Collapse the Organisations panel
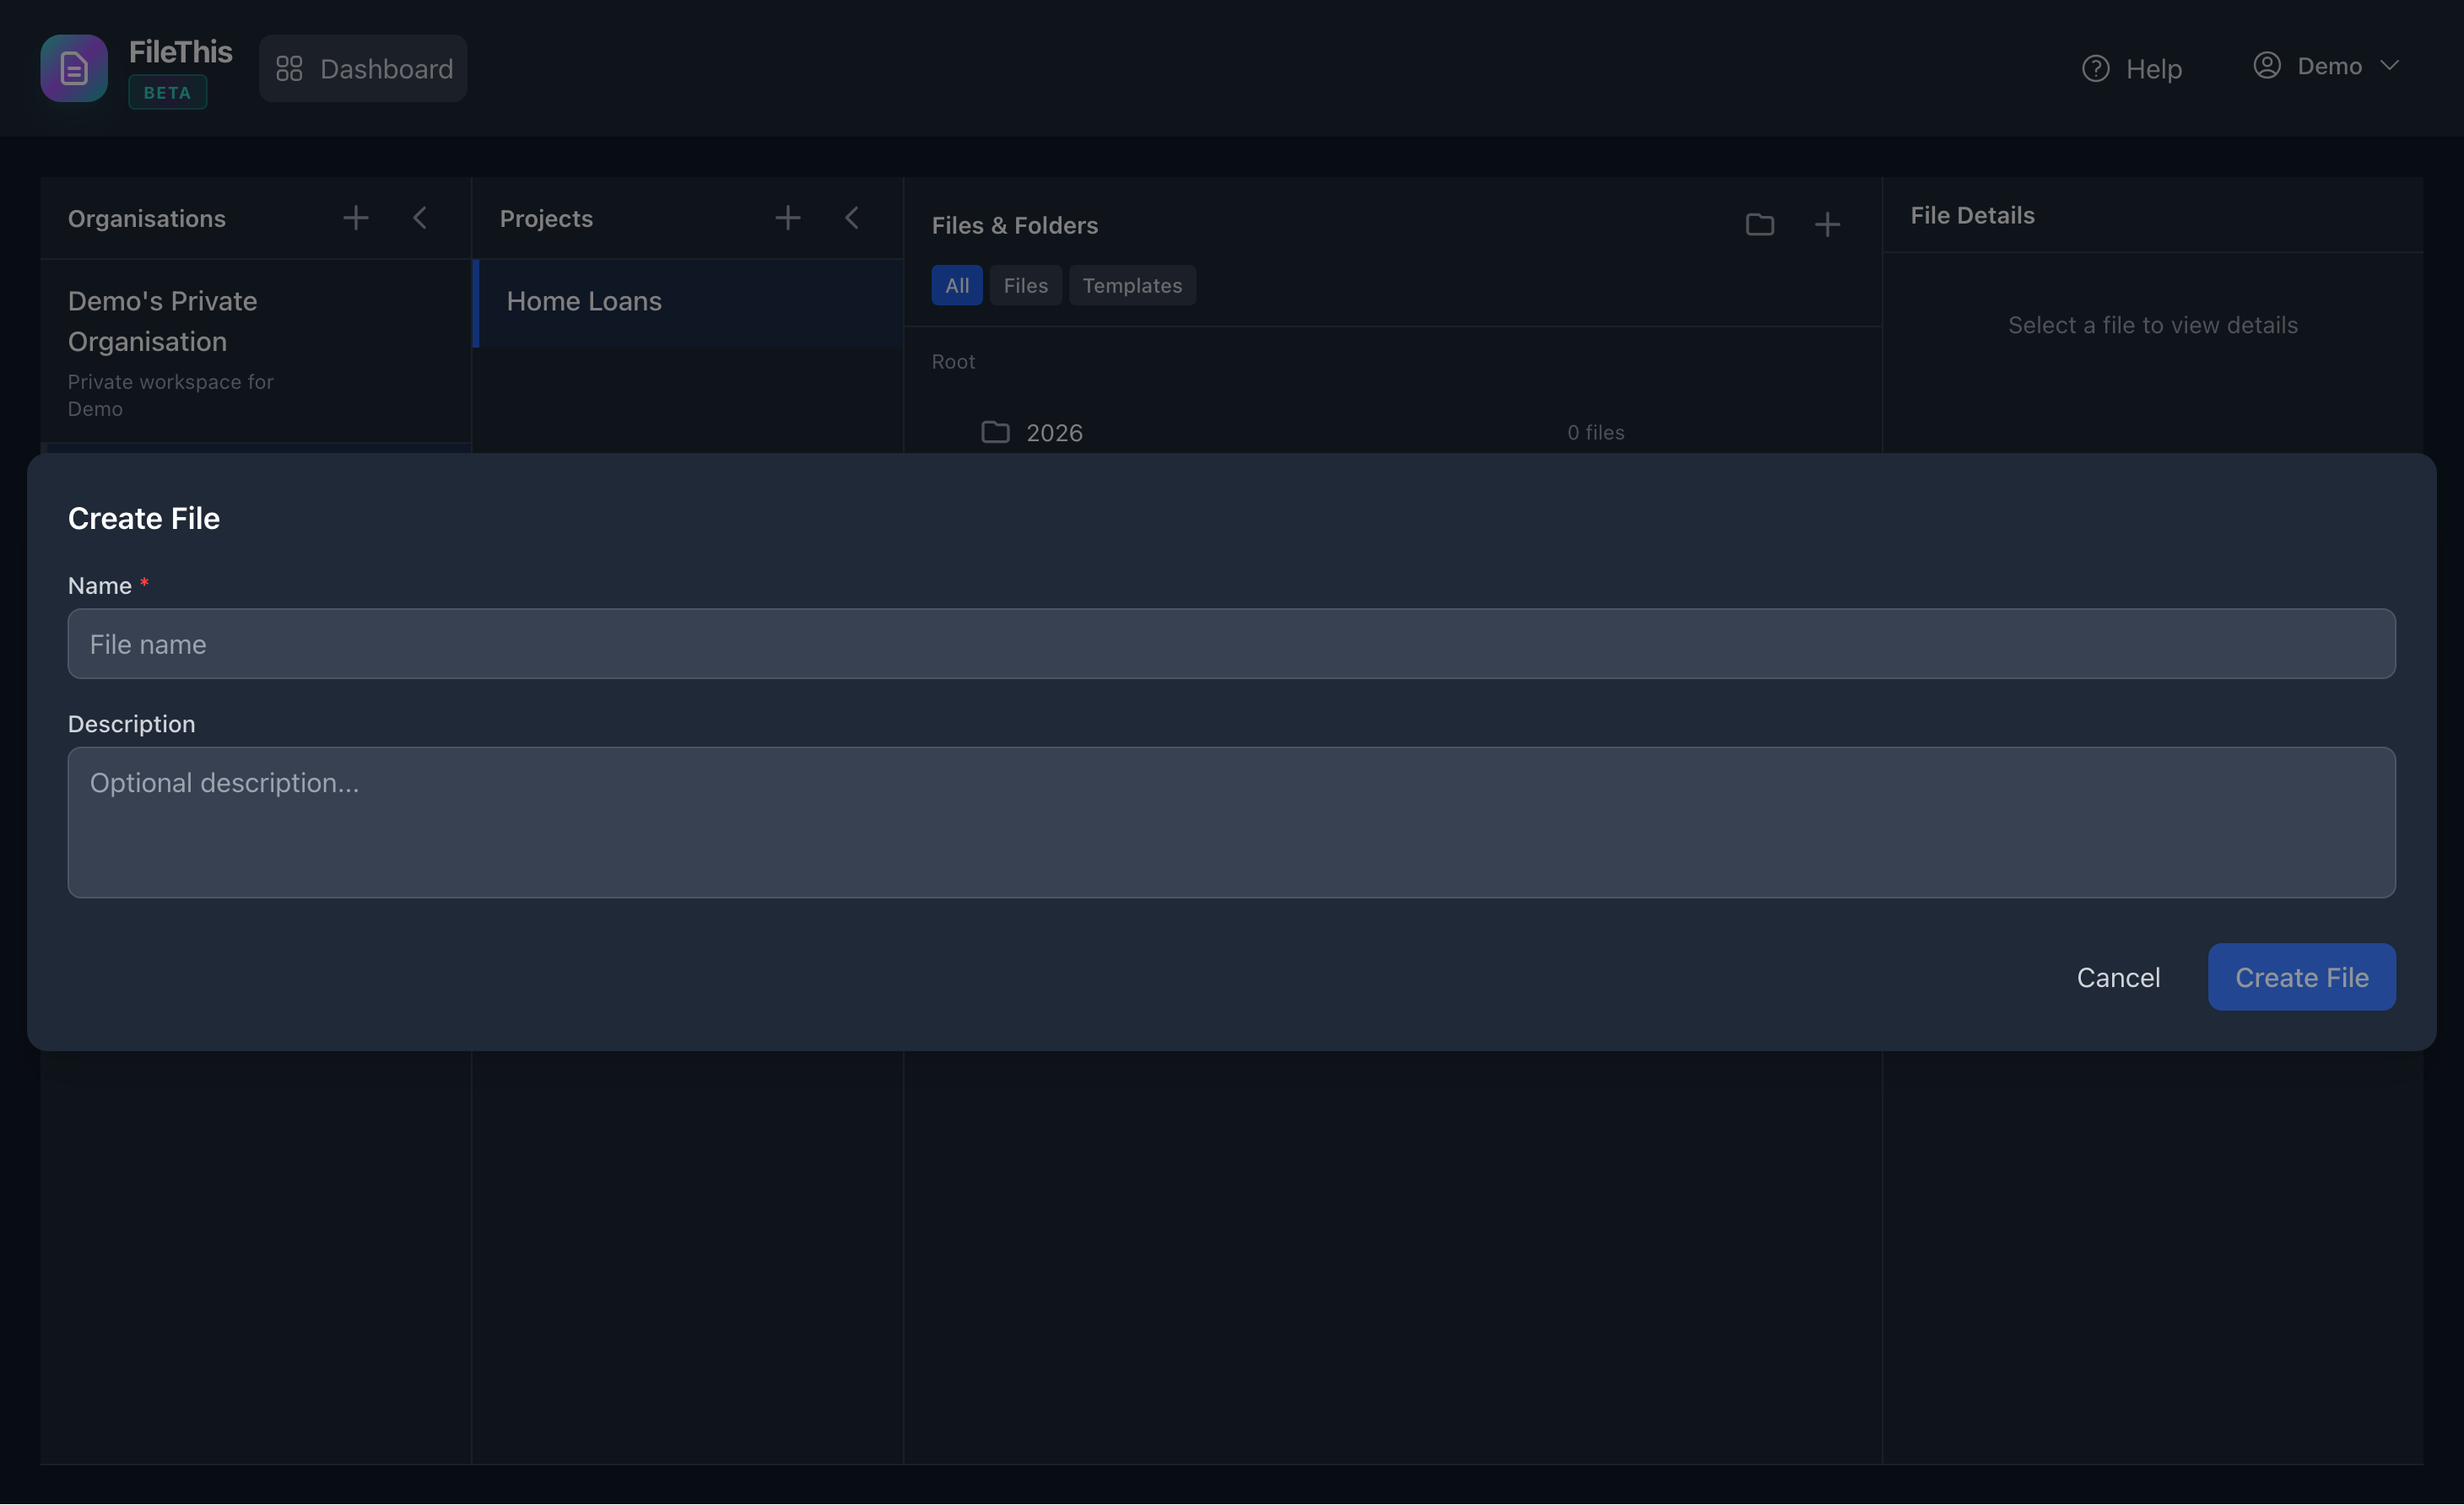 (x=421, y=217)
